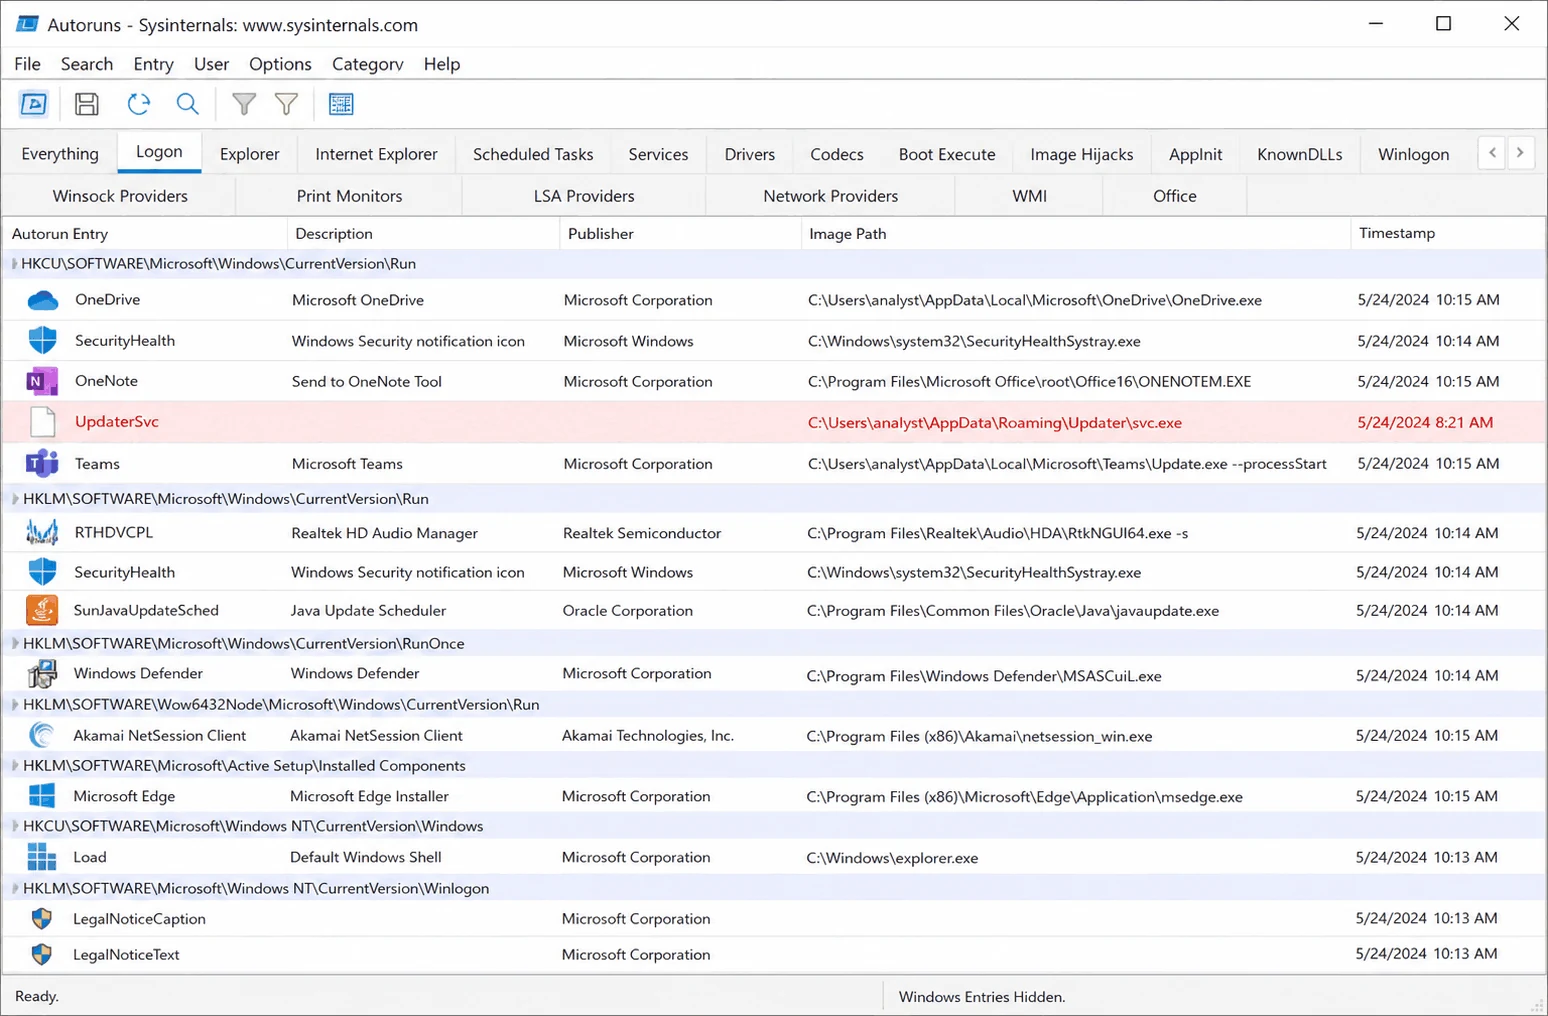Collapse the Active Setup Installed Components group
Image resolution: width=1548 pixels, height=1016 pixels.
click(x=14, y=765)
